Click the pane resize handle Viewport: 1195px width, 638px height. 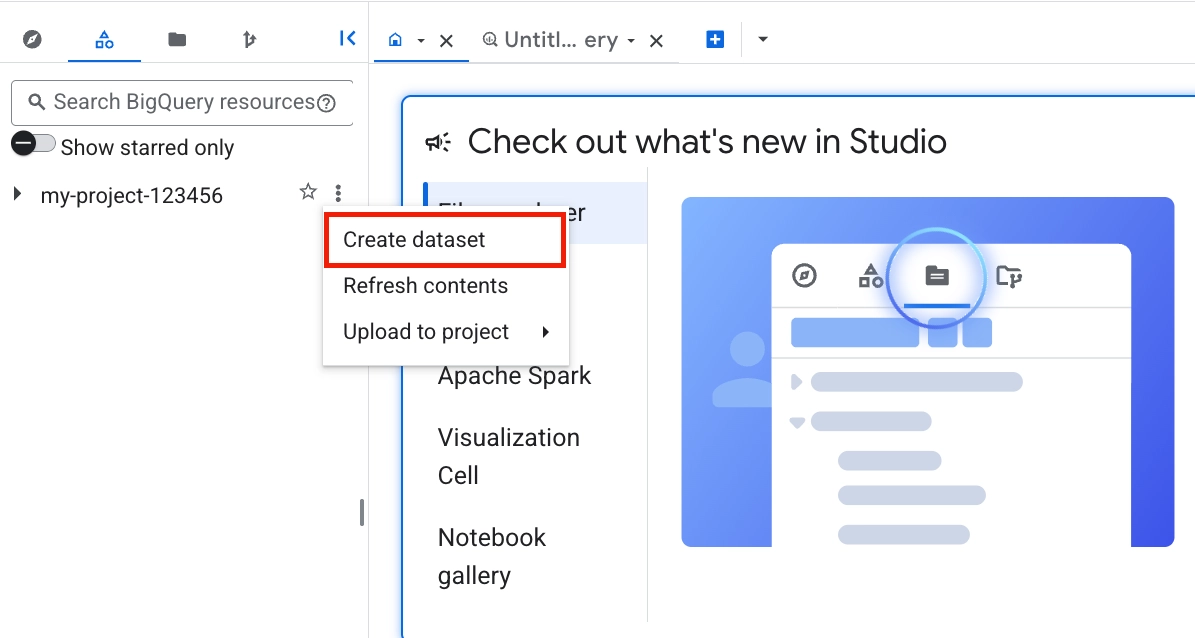362,512
